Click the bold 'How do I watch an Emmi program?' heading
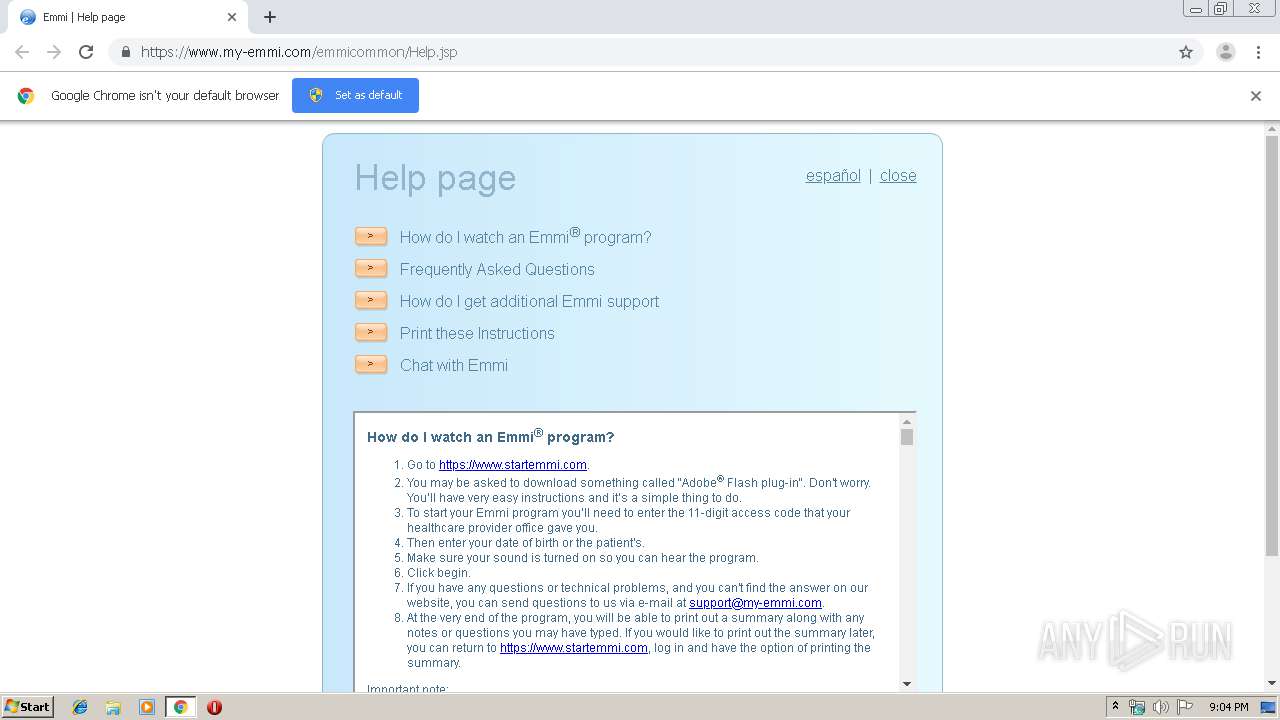Viewport: 1280px width, 720px height. (490, 436)
